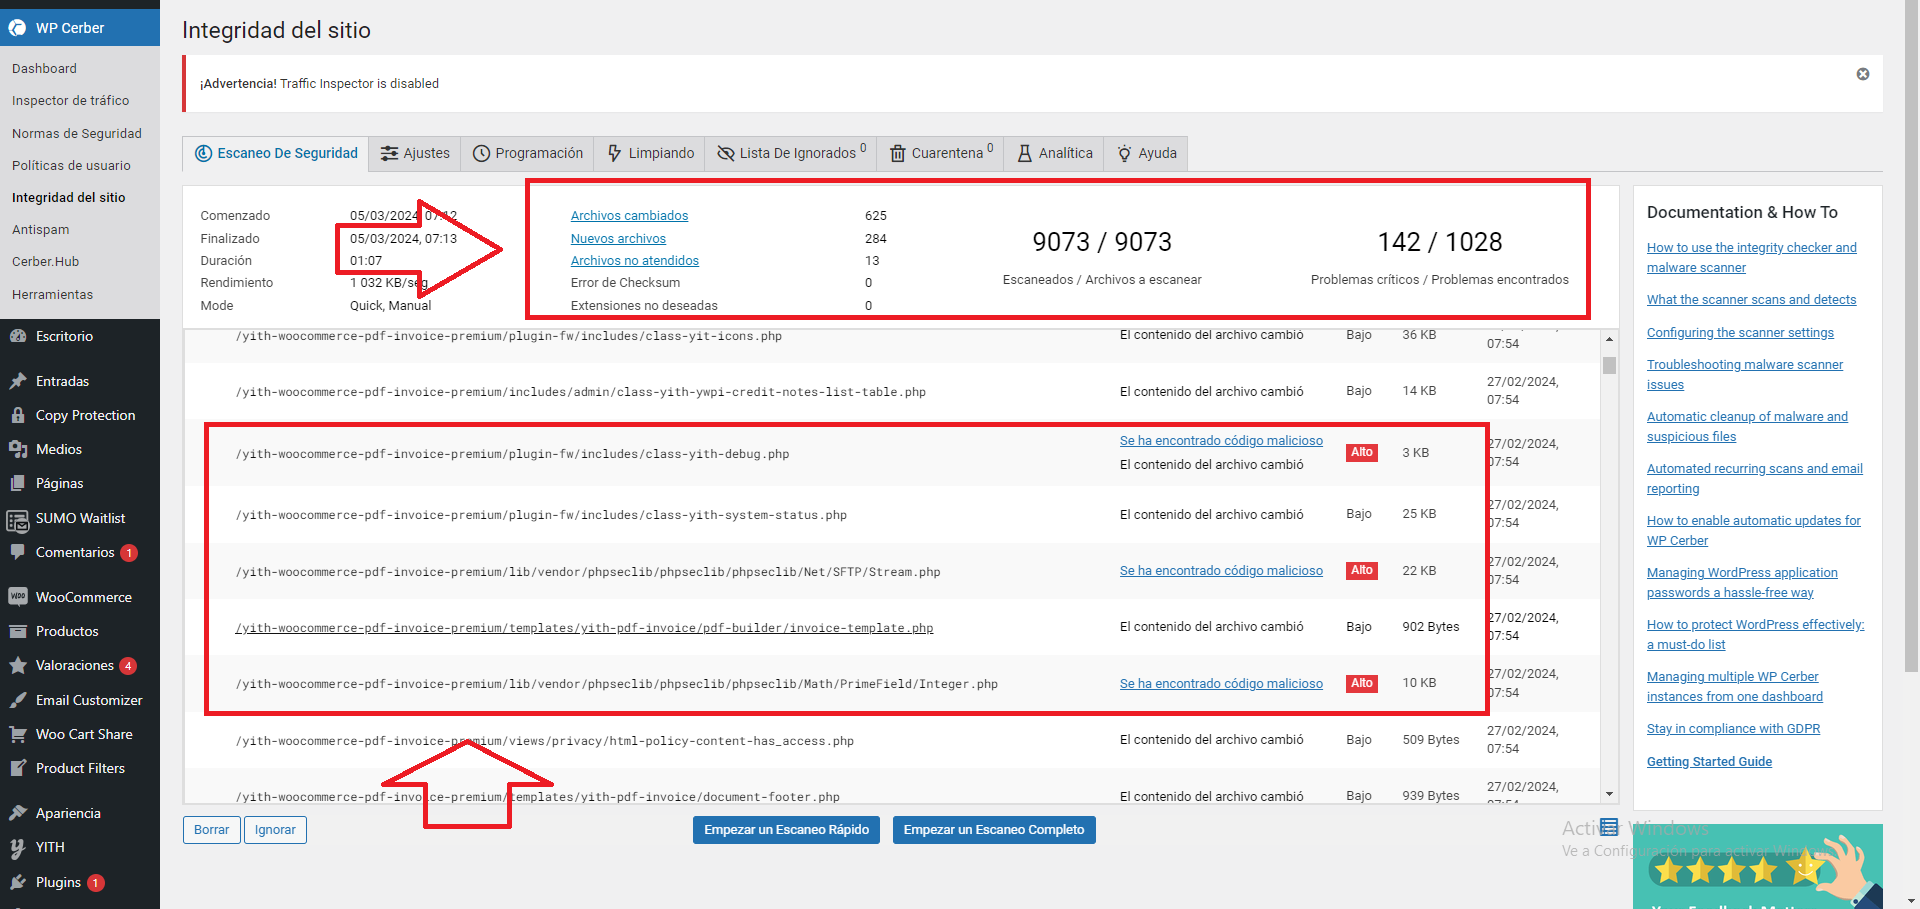Image resolution: width=1920 pixels, height=909 pixels.
Task: Click the Ajustes sliders icon
Action: (389, 153)
